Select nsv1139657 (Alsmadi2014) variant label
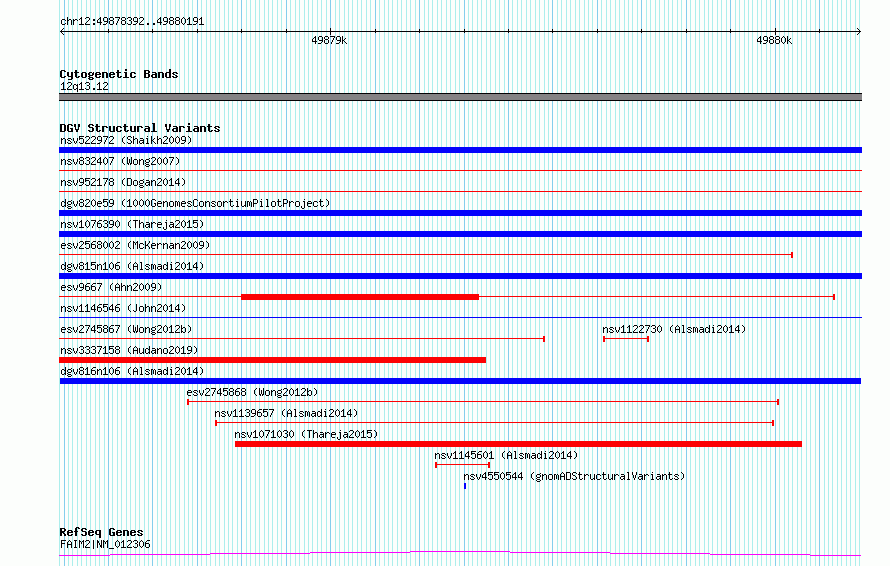Viewport: 890px width, 566px height. click(286, 413)
